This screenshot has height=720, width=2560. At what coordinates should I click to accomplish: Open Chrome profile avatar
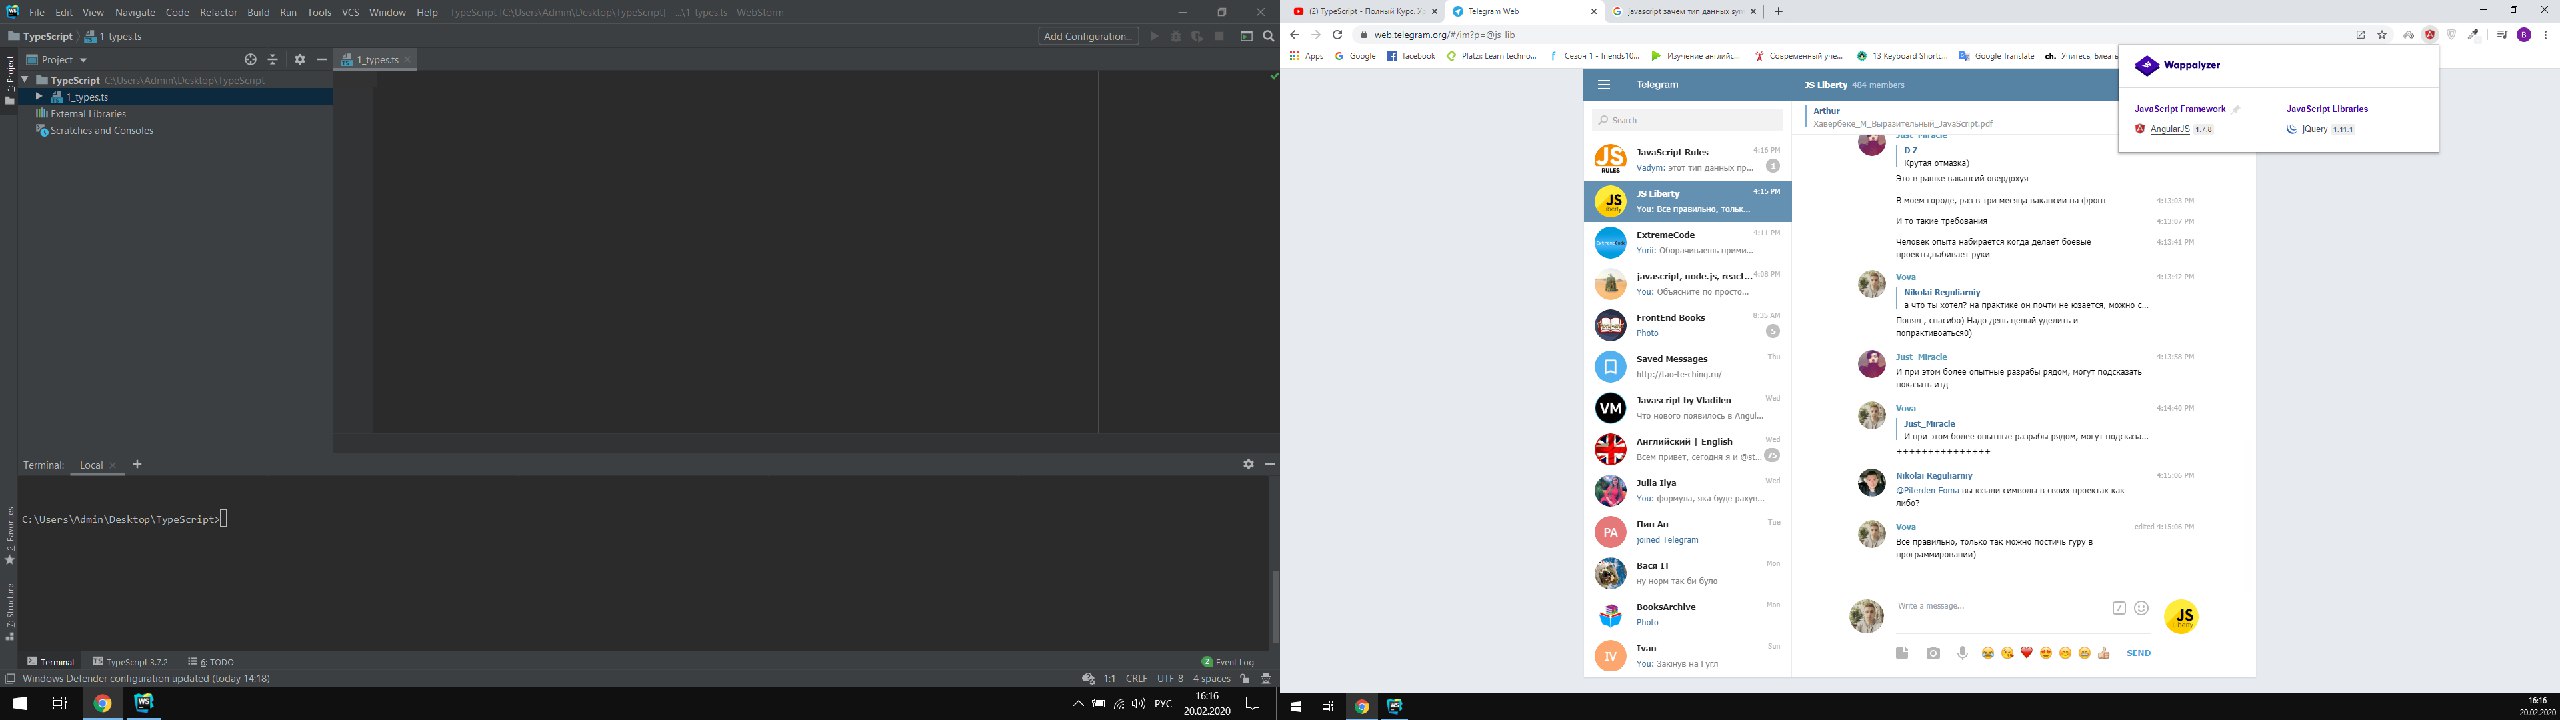[2524, 35]
